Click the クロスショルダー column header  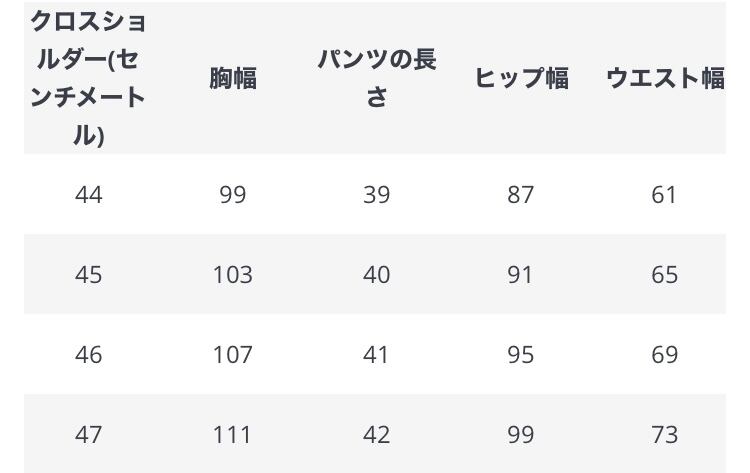pyautogui.click(x=88, y=78)
